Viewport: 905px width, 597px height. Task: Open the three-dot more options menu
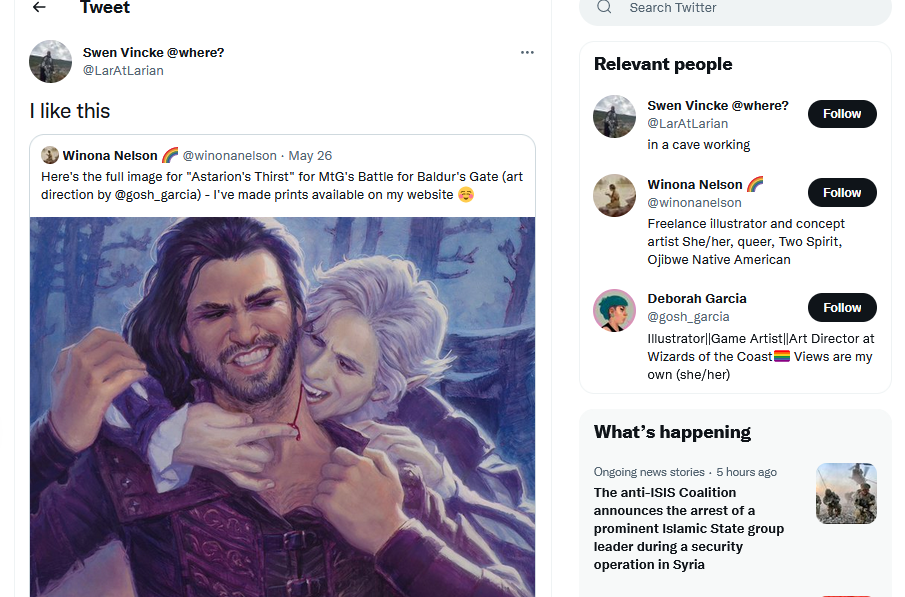point(527,53)
